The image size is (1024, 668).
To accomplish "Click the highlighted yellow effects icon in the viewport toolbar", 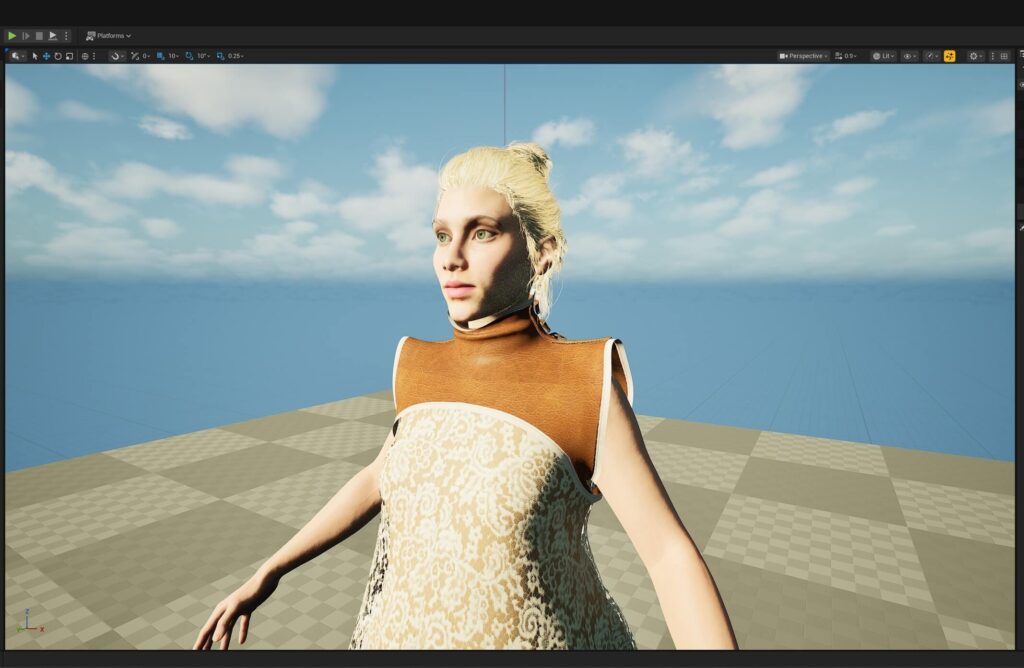I will coord(950,56).
